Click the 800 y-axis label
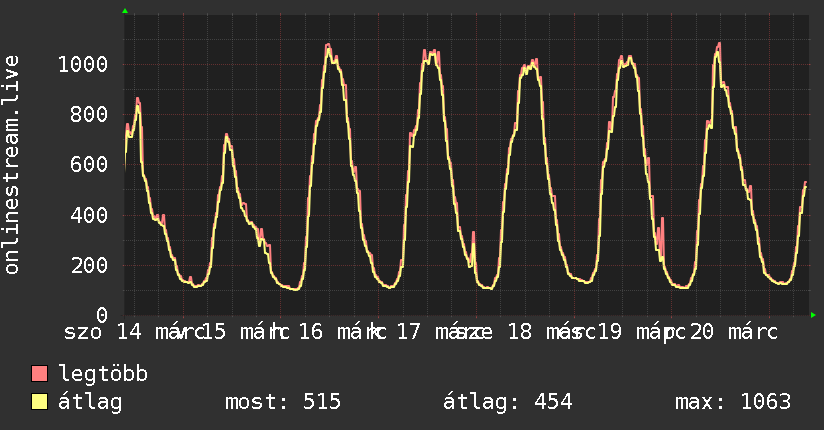 click(89, 115)
